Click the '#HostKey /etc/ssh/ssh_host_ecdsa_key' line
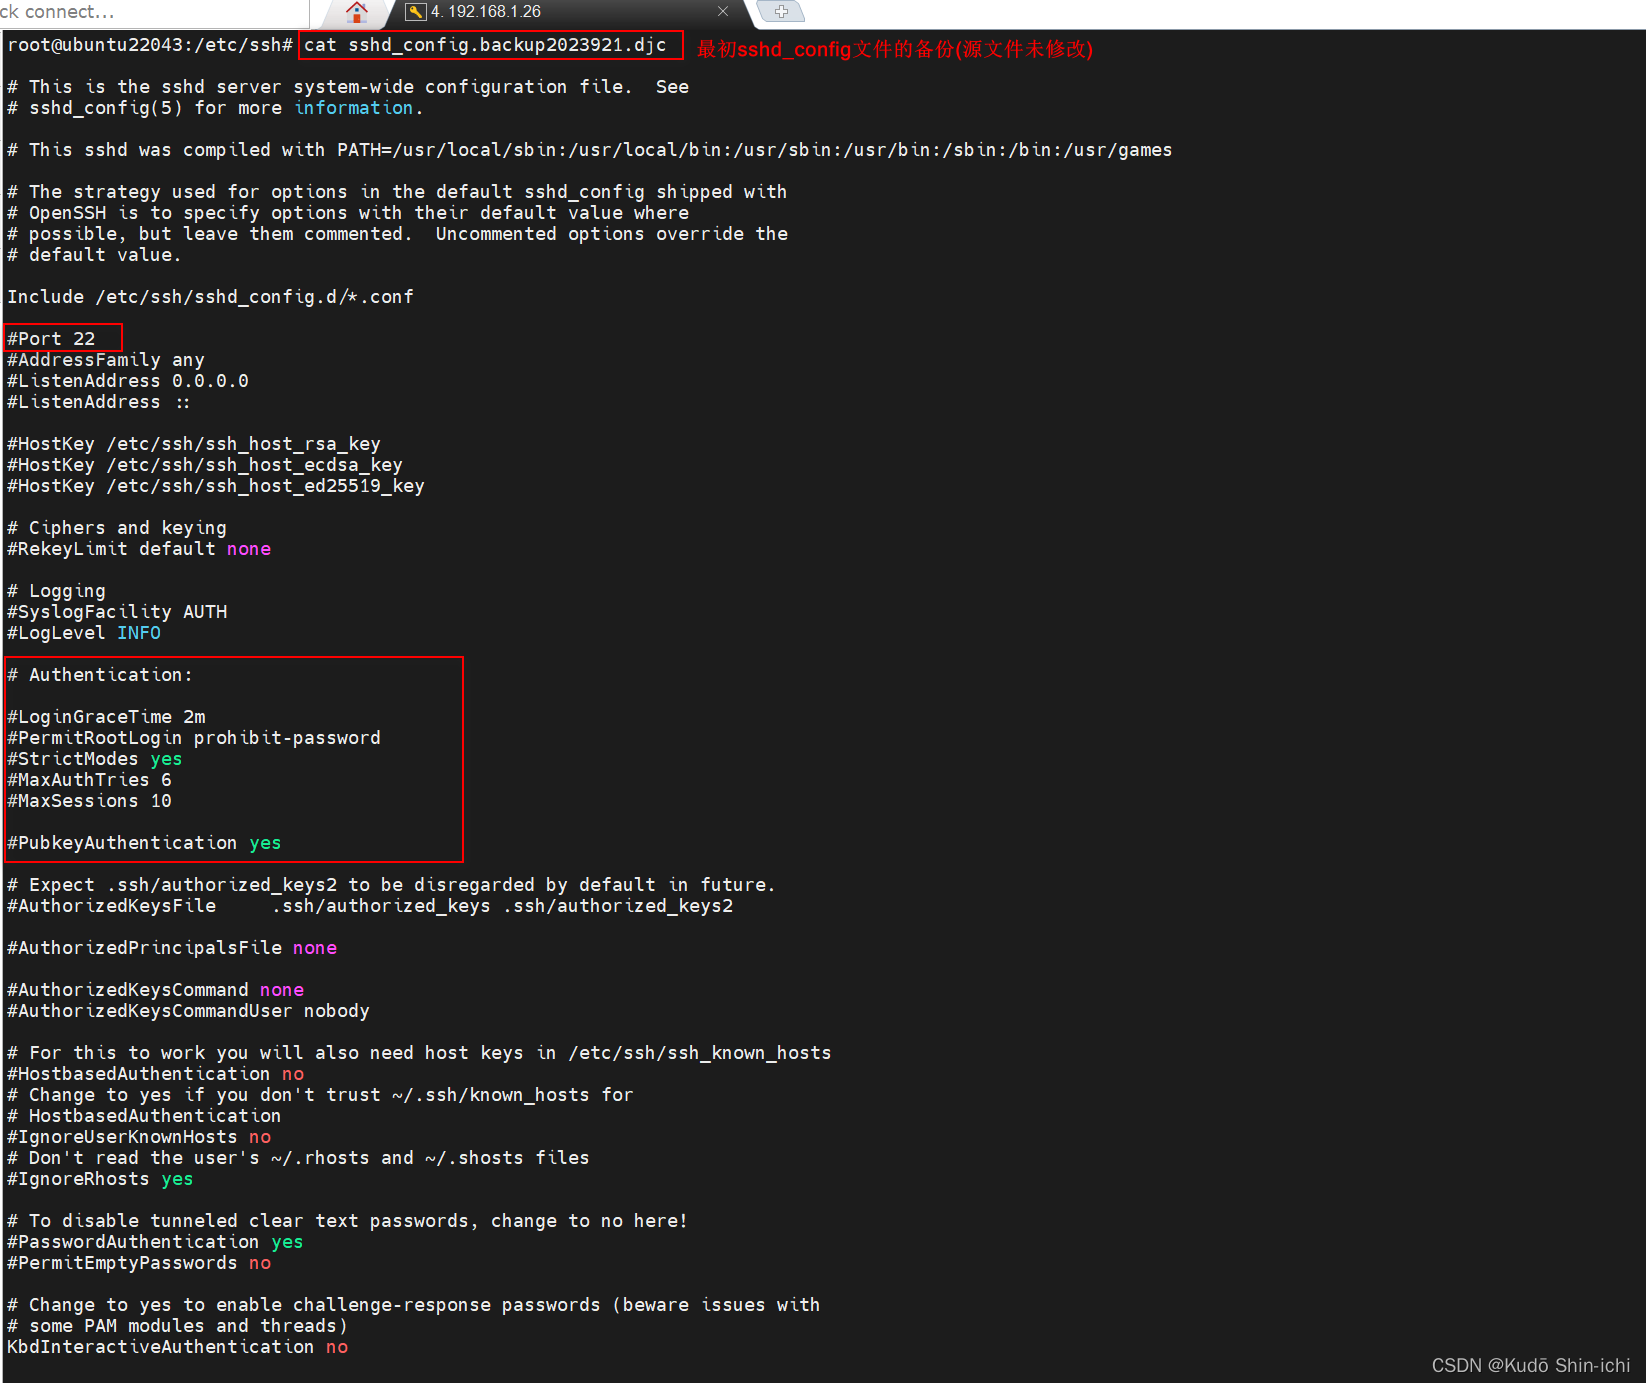Viewport: 1646px width, 1383px height. tap(205, 465)
